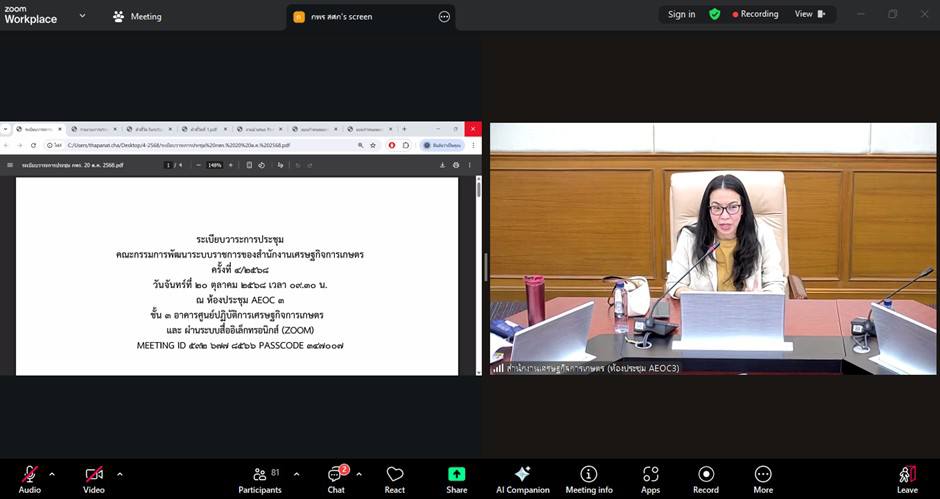940x499 pixels.
Task: Open AI Companion
Action: [523, 477]
